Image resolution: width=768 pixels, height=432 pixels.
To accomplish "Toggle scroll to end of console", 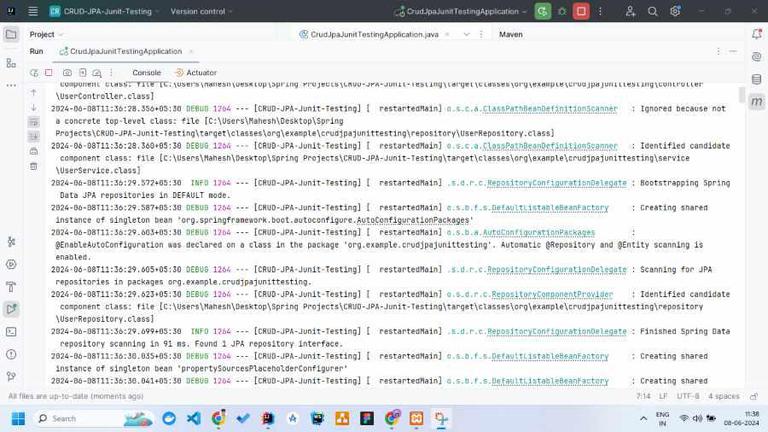I will click(x=34, y=137).
